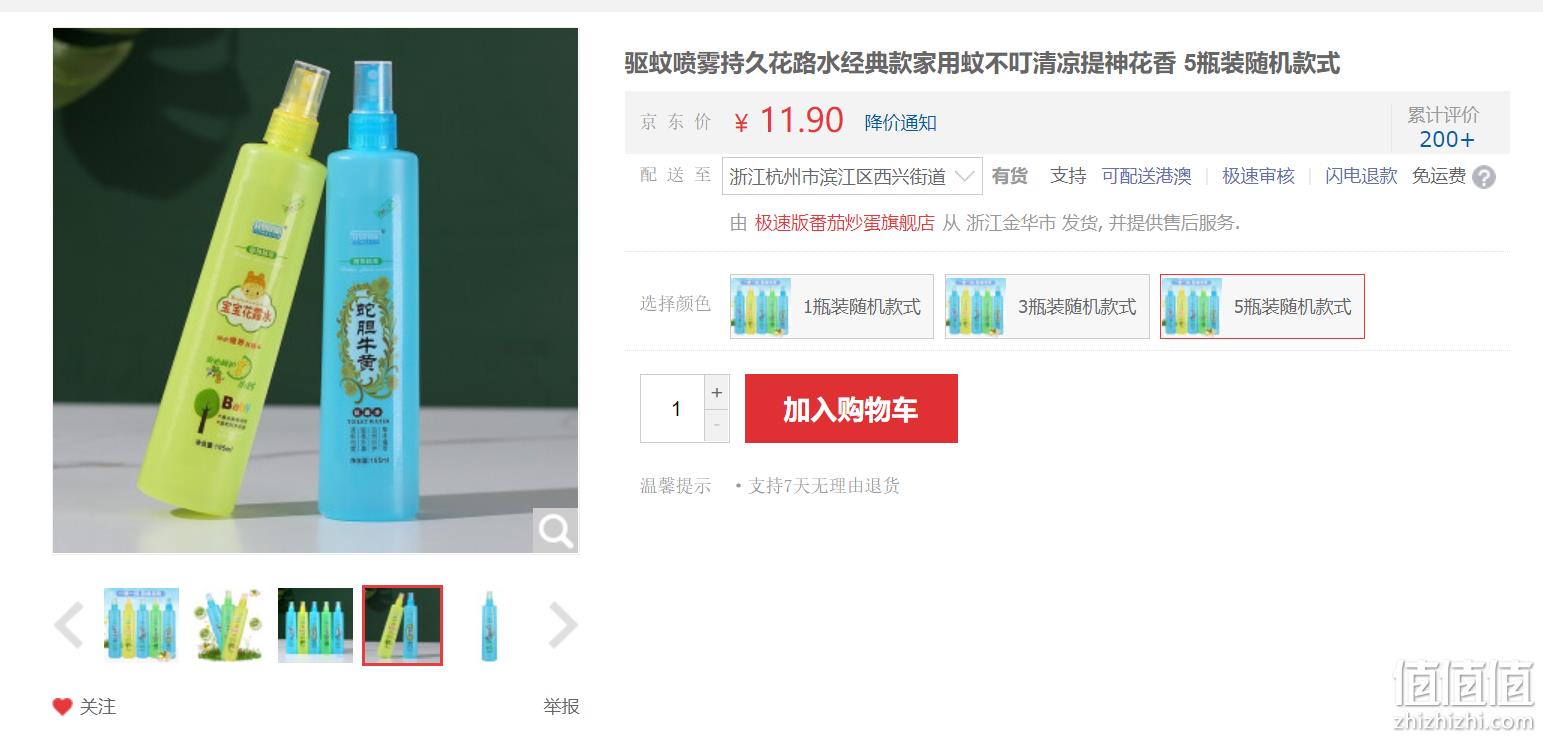Show next thumbnails with right arrow
Screen dimensions: 1543x739
pyautogui.click(x=563, y=626)
